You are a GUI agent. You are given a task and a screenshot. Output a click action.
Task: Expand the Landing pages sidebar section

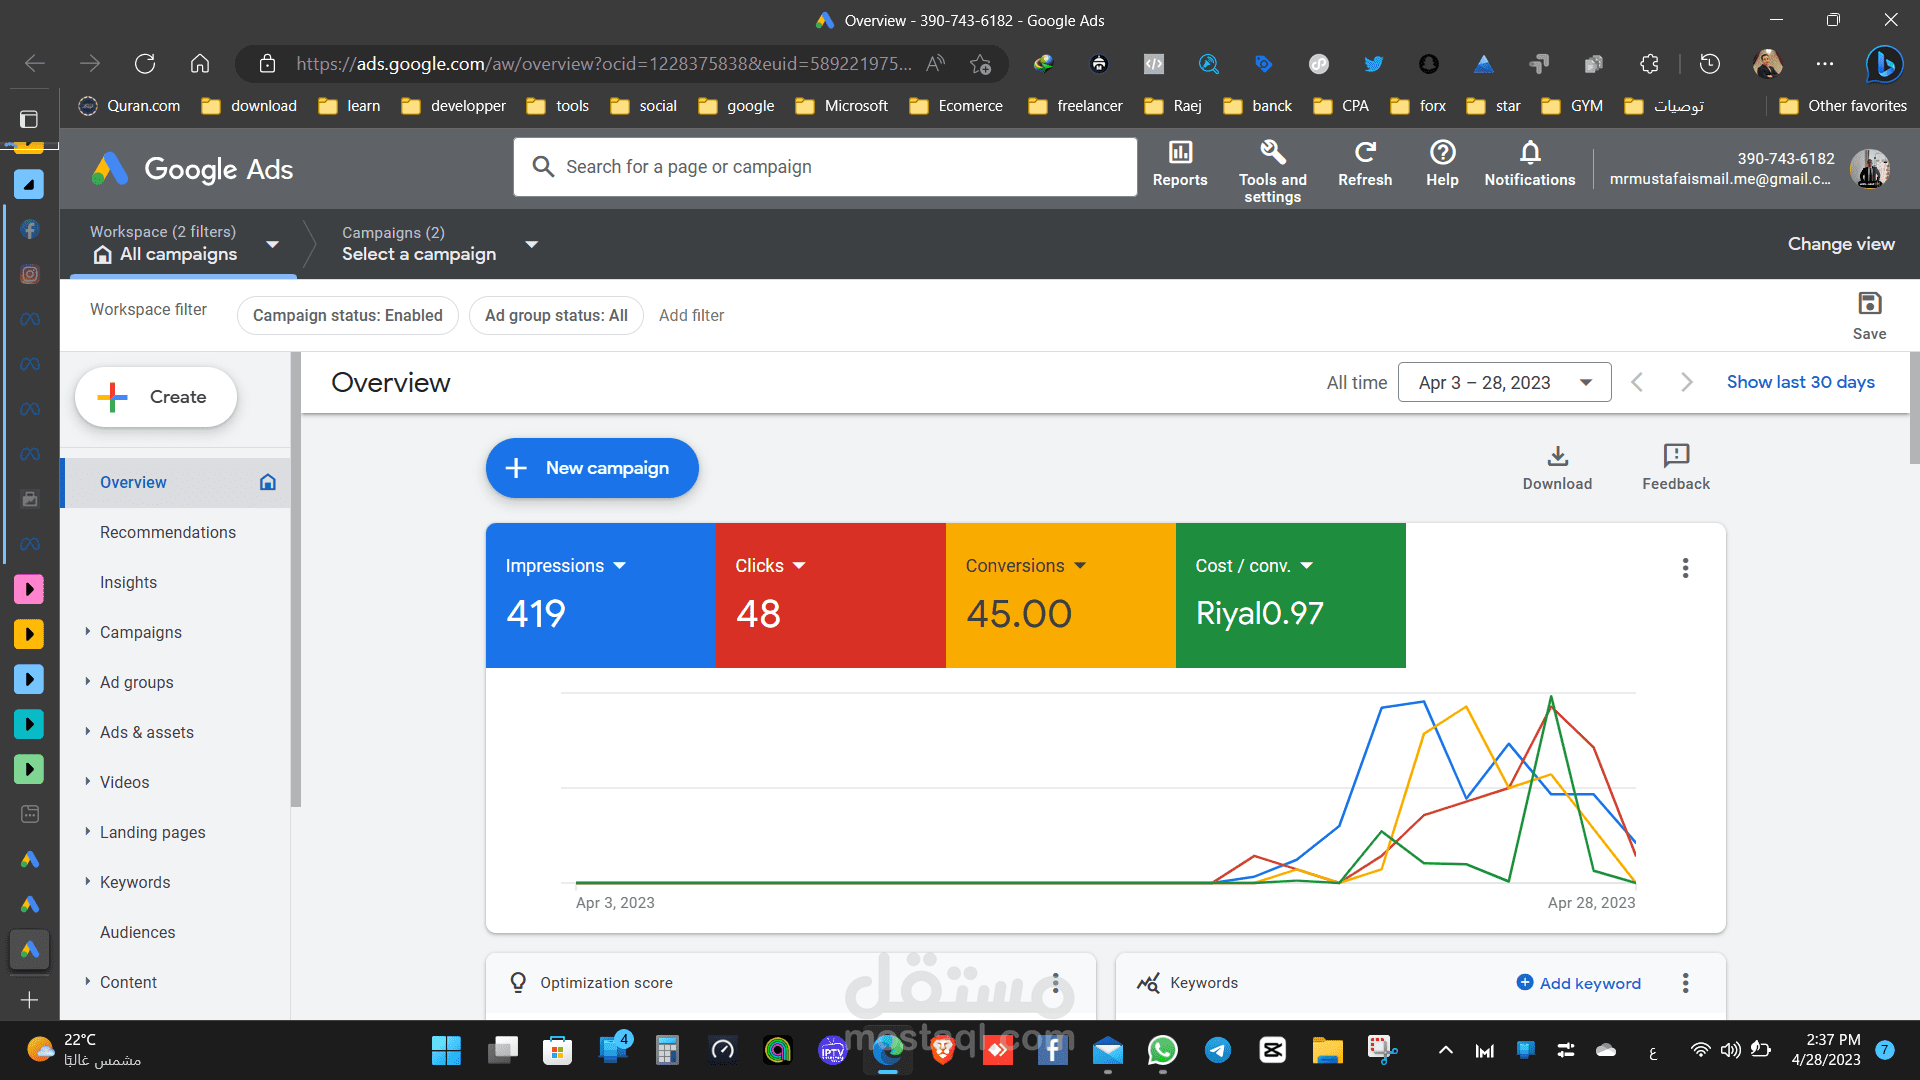tap(88, 831)
